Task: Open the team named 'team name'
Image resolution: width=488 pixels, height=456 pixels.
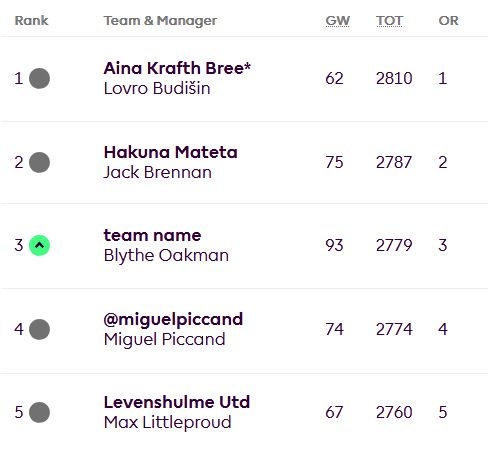Action: coord(152,236)
